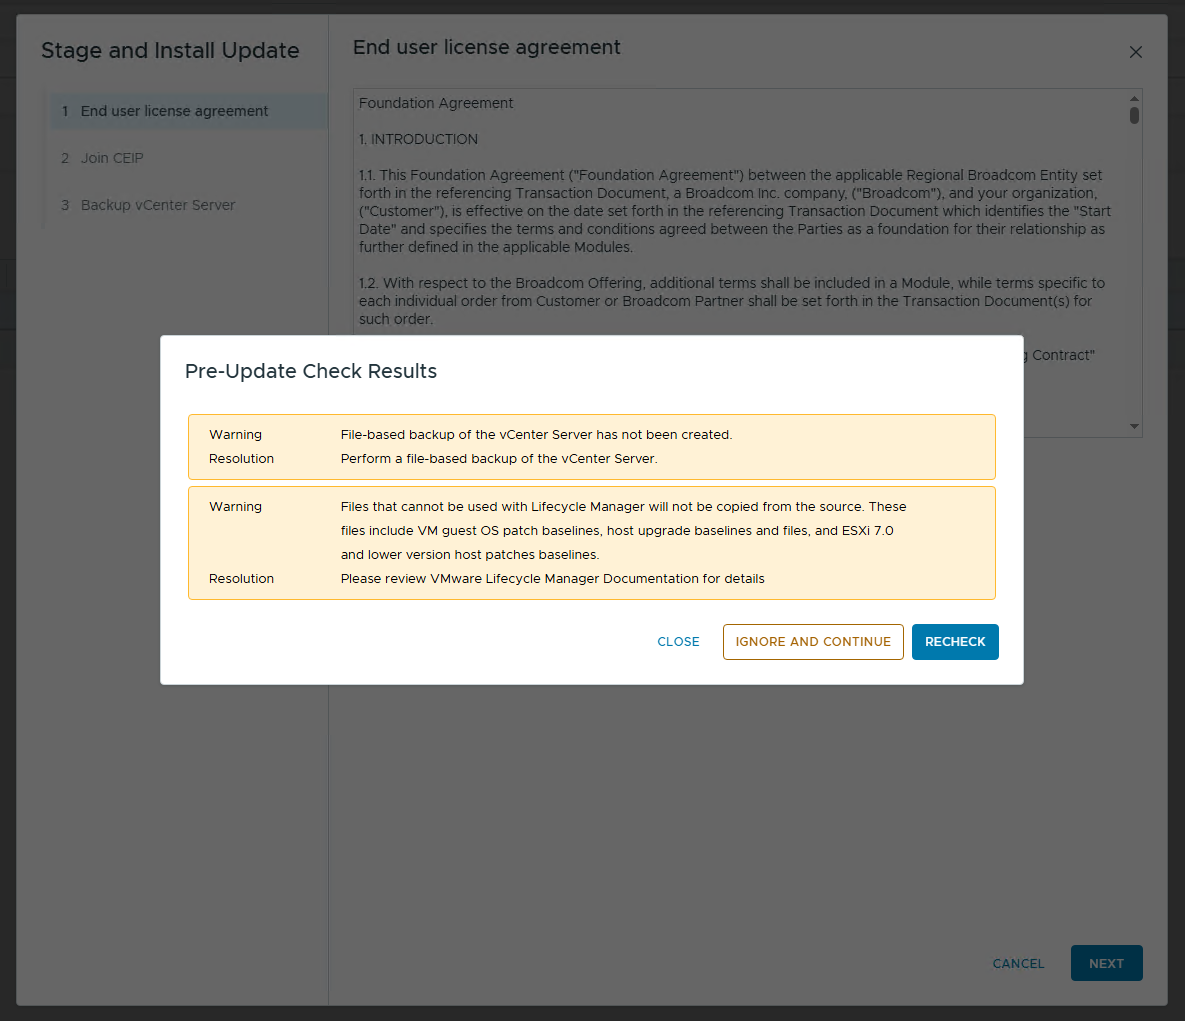
Task: Click the license text scroll up arrow
Action: click(1134, 98)
